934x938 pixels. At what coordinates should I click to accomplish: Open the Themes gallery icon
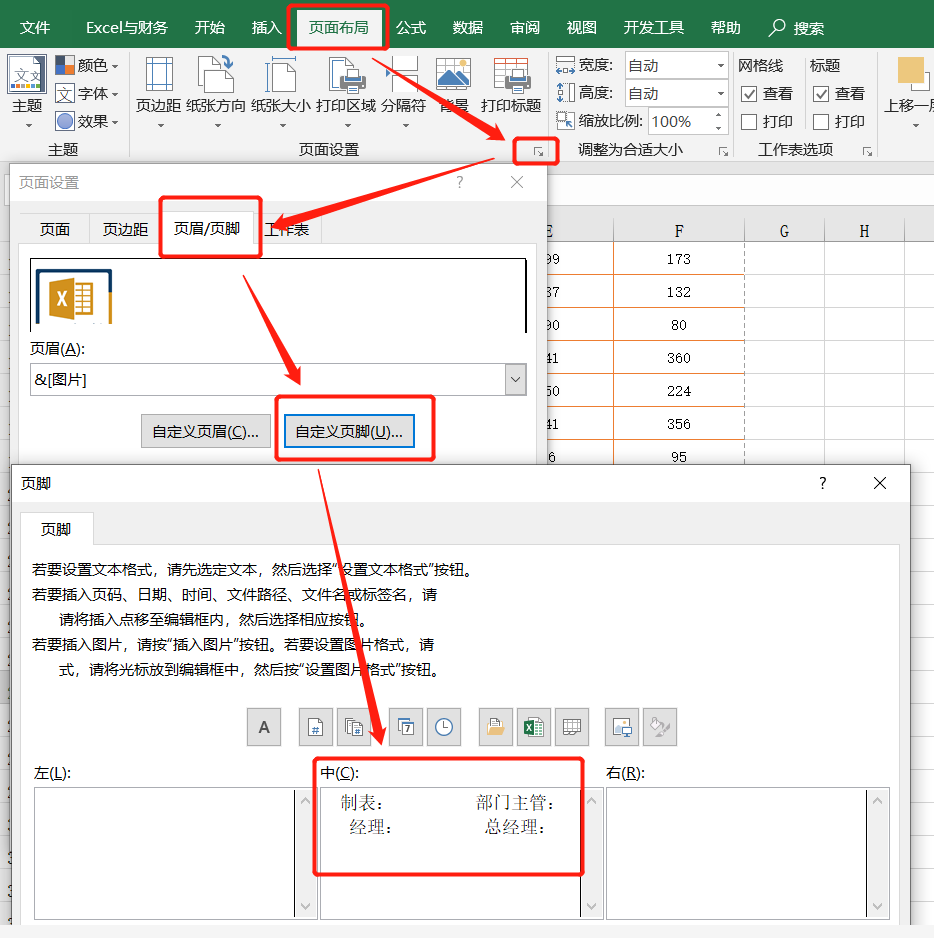27,75
